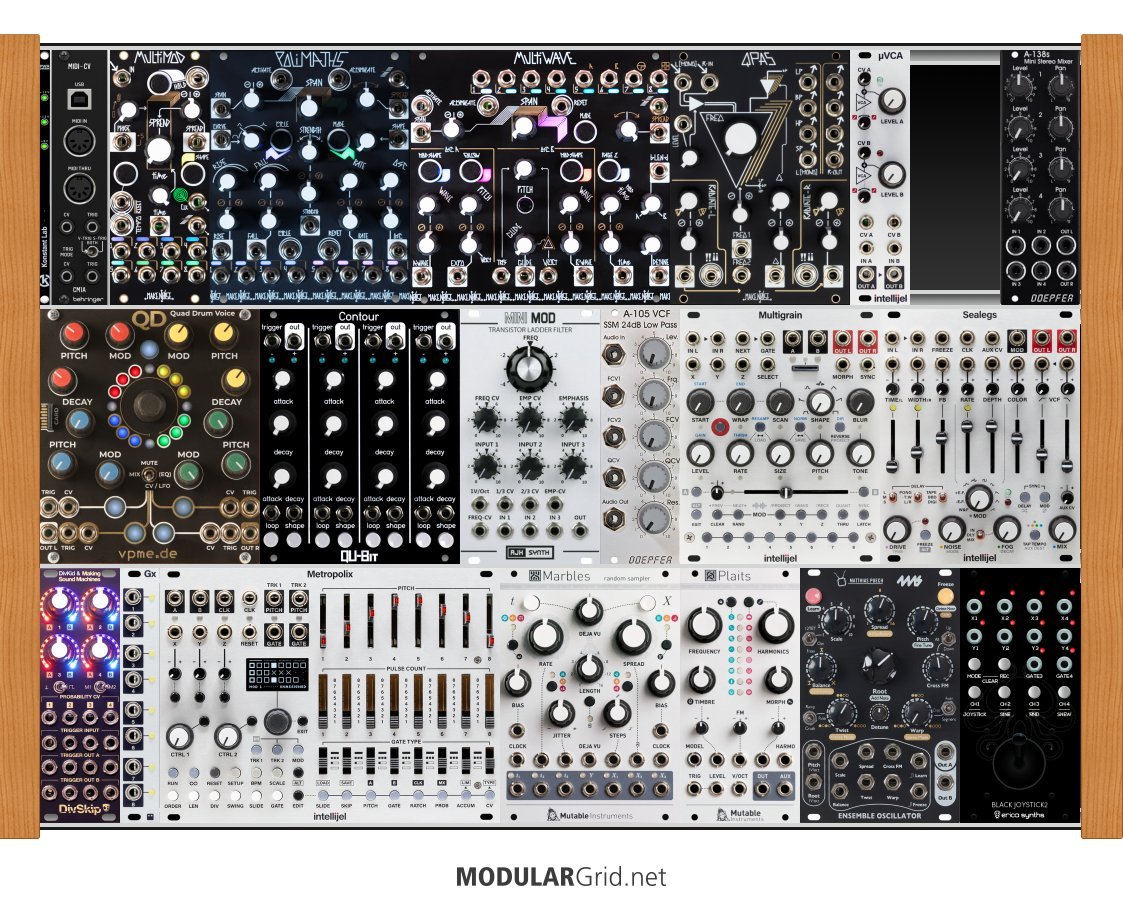Click the CTRL 1 knob on Metropolix
The height and width of the screenshot is (898, 1123).
[x=179, y=735]
